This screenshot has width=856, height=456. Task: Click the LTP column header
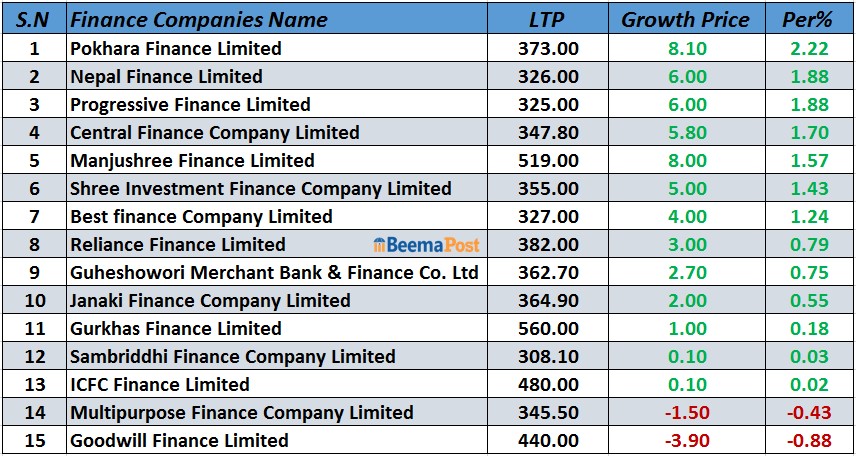click(x=548, y=19)
